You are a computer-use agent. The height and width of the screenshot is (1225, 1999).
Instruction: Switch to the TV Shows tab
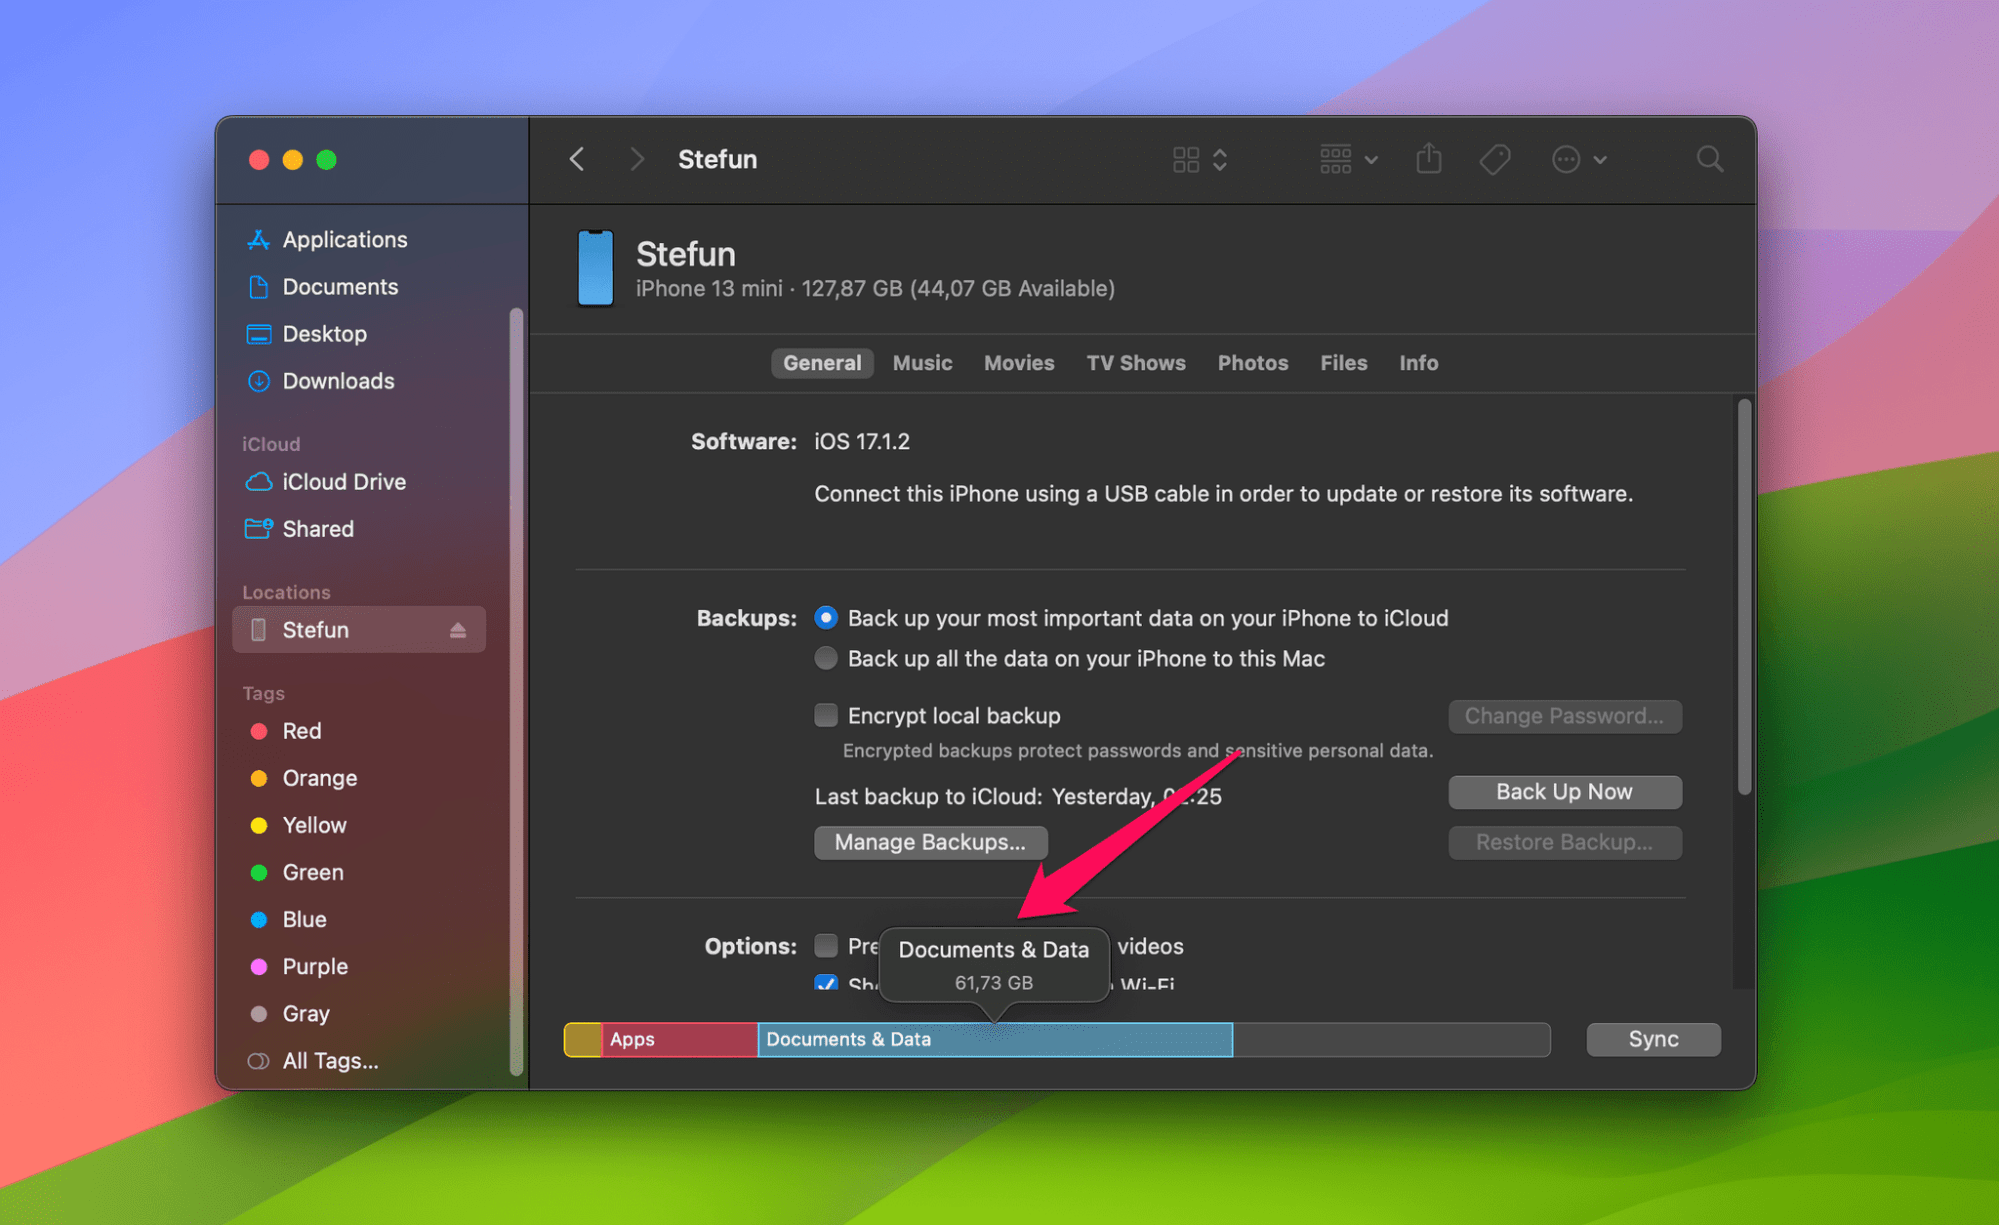tap(1136, 362)
